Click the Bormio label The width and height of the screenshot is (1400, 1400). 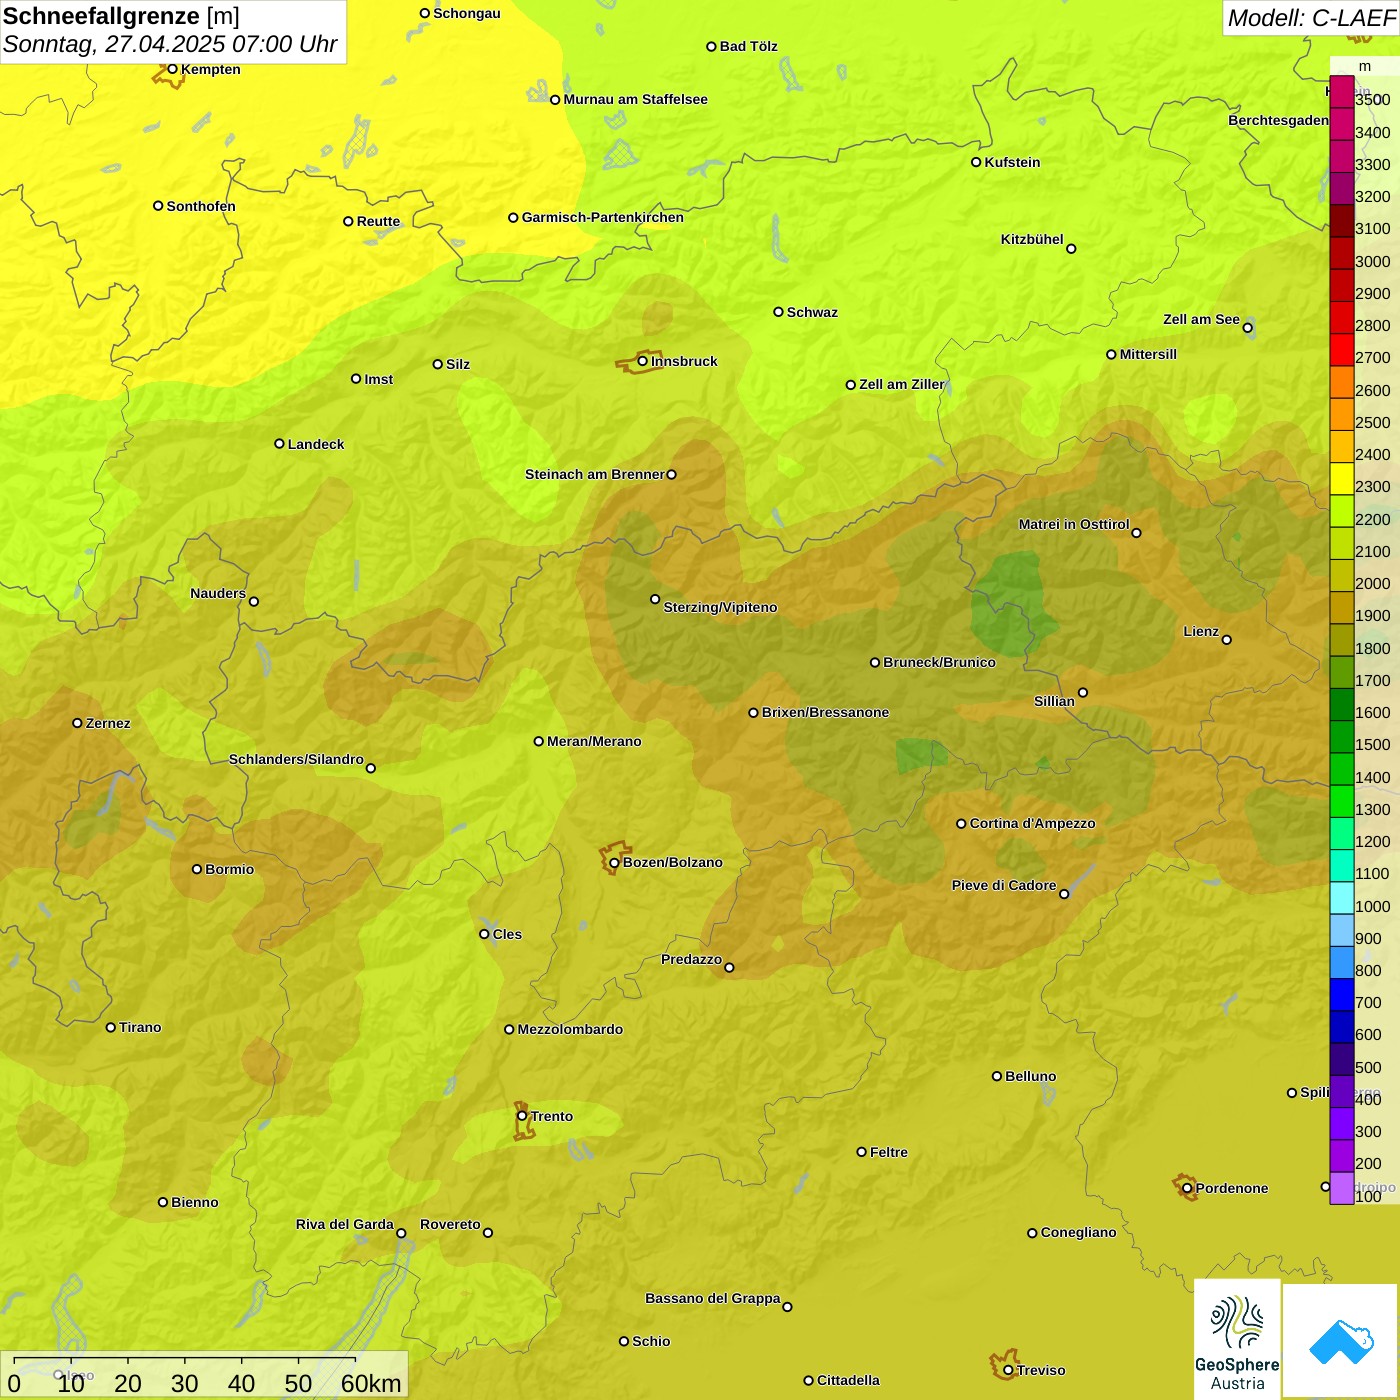pos(229,869)
